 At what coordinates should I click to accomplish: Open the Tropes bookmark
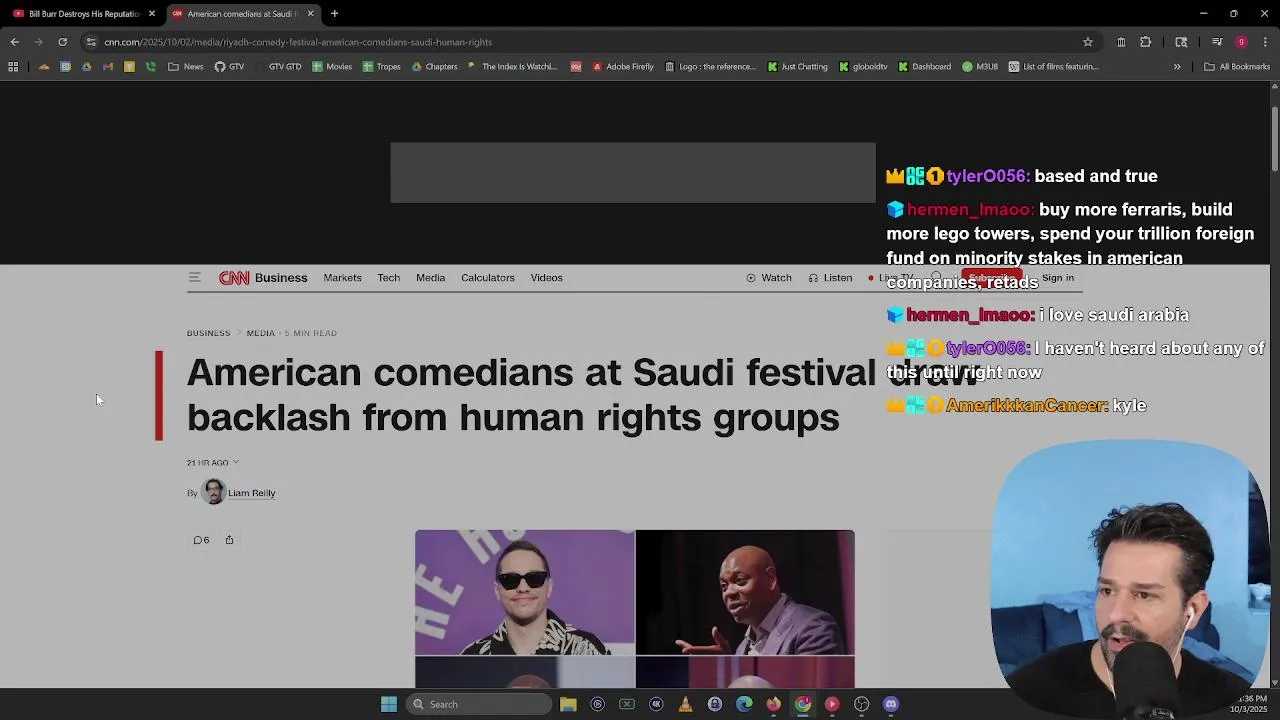[x=382, y=67]
